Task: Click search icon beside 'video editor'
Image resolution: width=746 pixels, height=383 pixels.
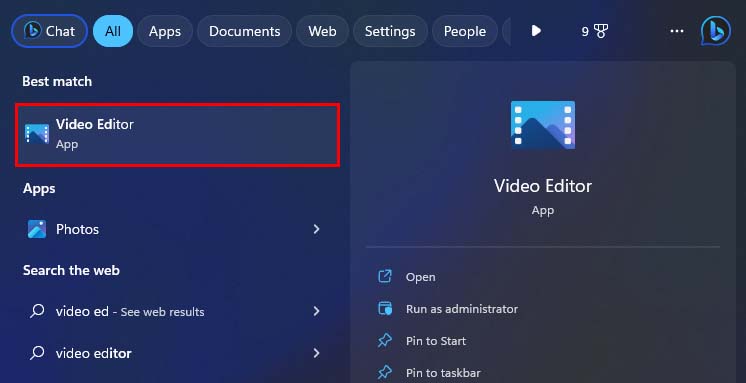Action: tap(37, 353)
